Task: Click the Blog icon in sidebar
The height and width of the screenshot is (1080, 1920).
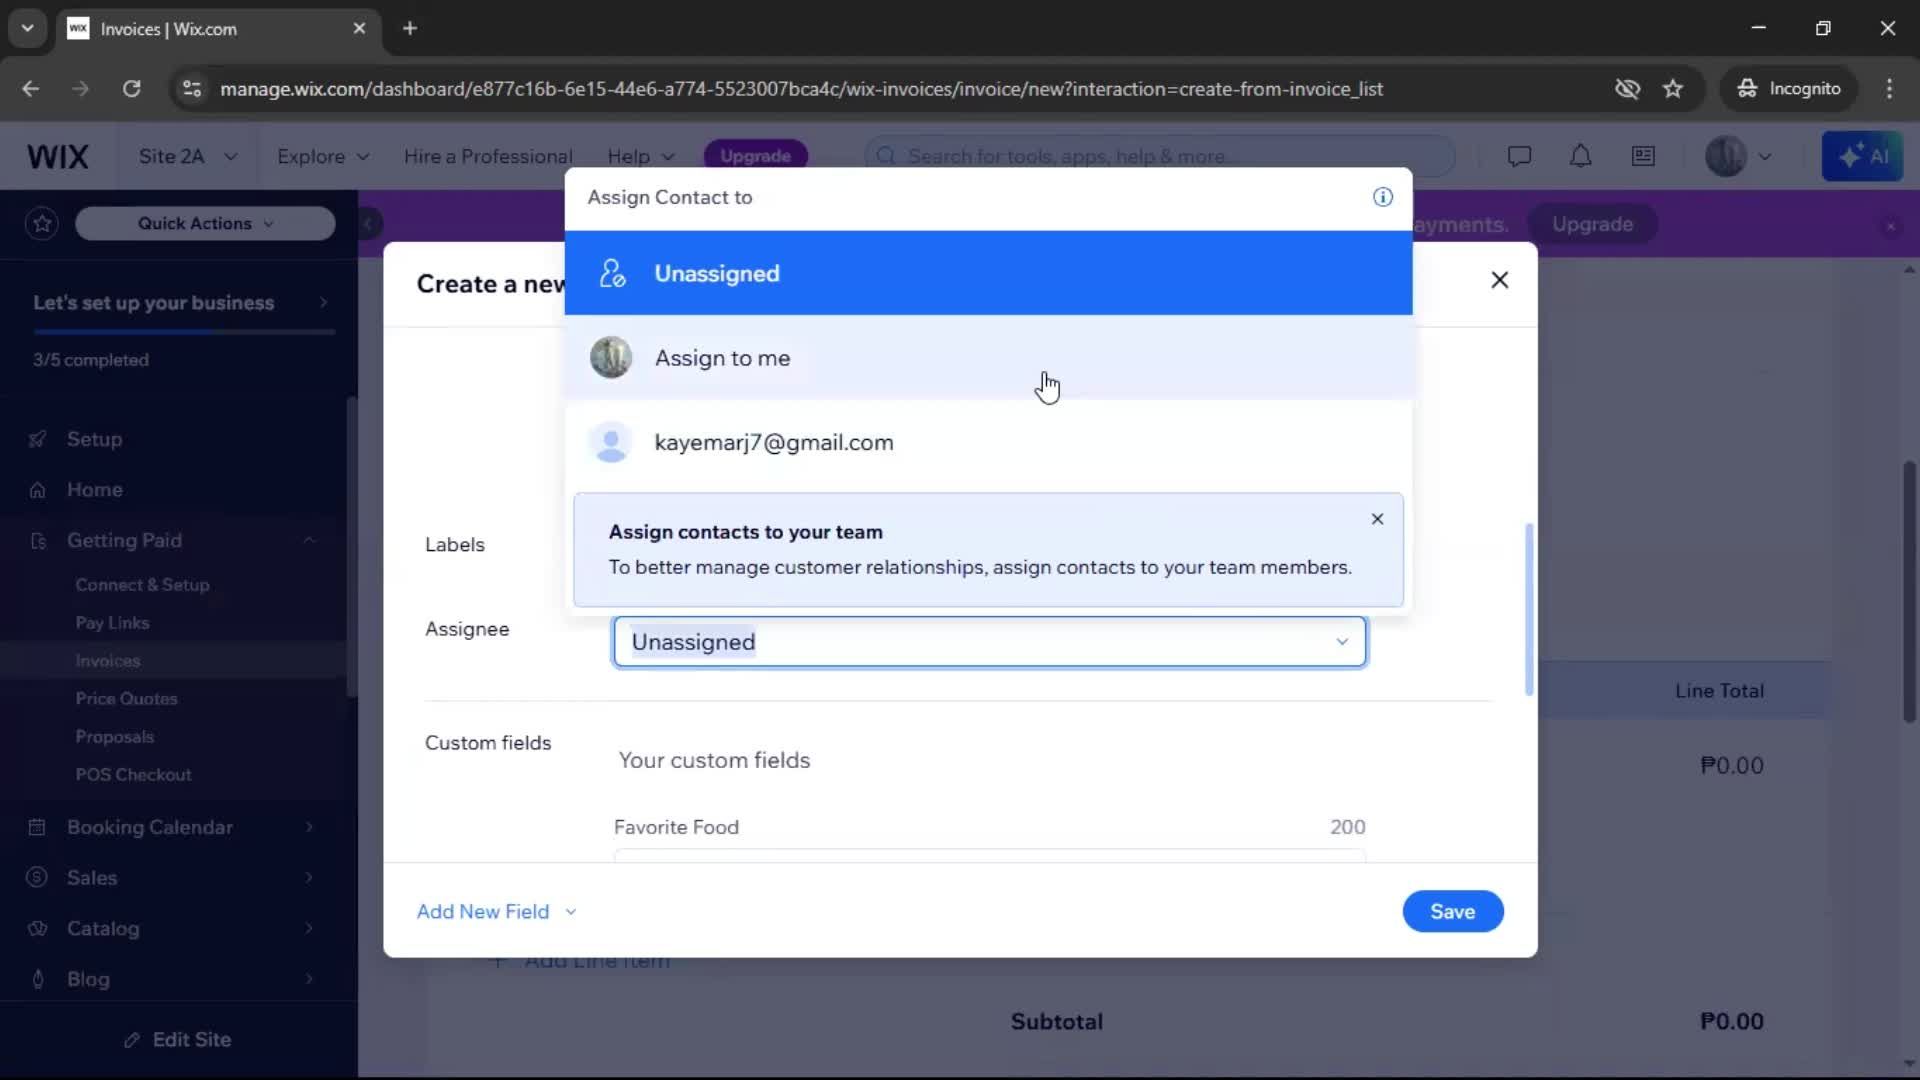Action: pyautogui.click(x=38, y=980)
